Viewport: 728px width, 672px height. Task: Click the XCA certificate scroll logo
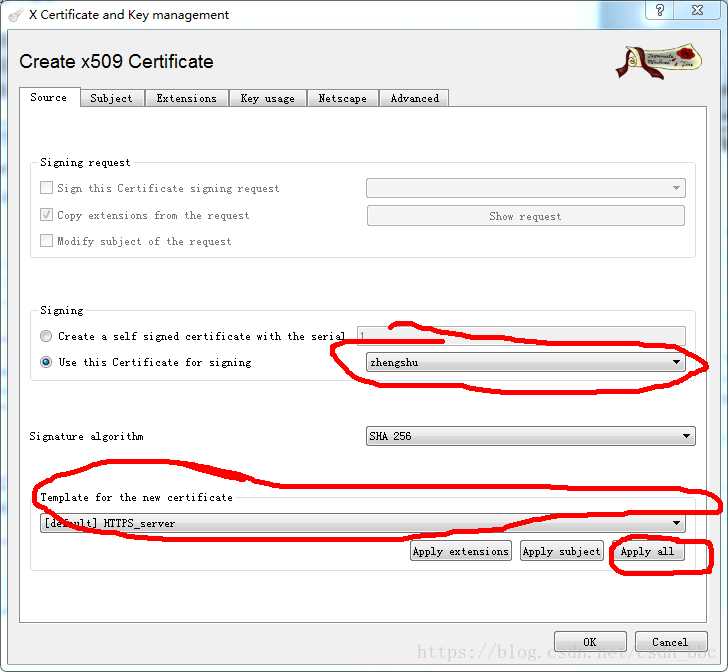click(658, 61)
